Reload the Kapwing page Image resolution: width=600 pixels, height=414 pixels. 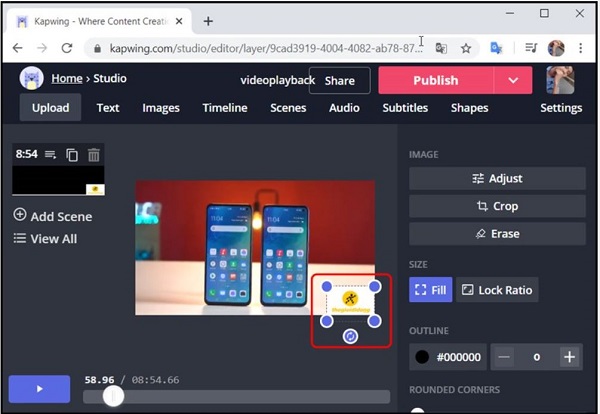point(67,48)
